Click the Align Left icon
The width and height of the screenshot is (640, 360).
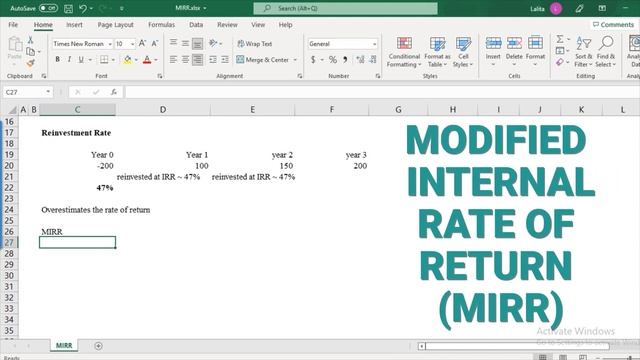click(x=173, y=60)
